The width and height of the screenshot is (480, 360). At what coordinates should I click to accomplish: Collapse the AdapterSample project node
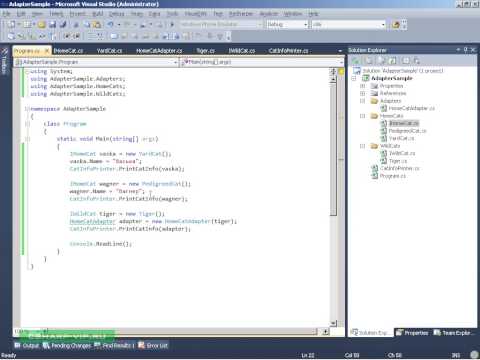click(x=354, y=78)
